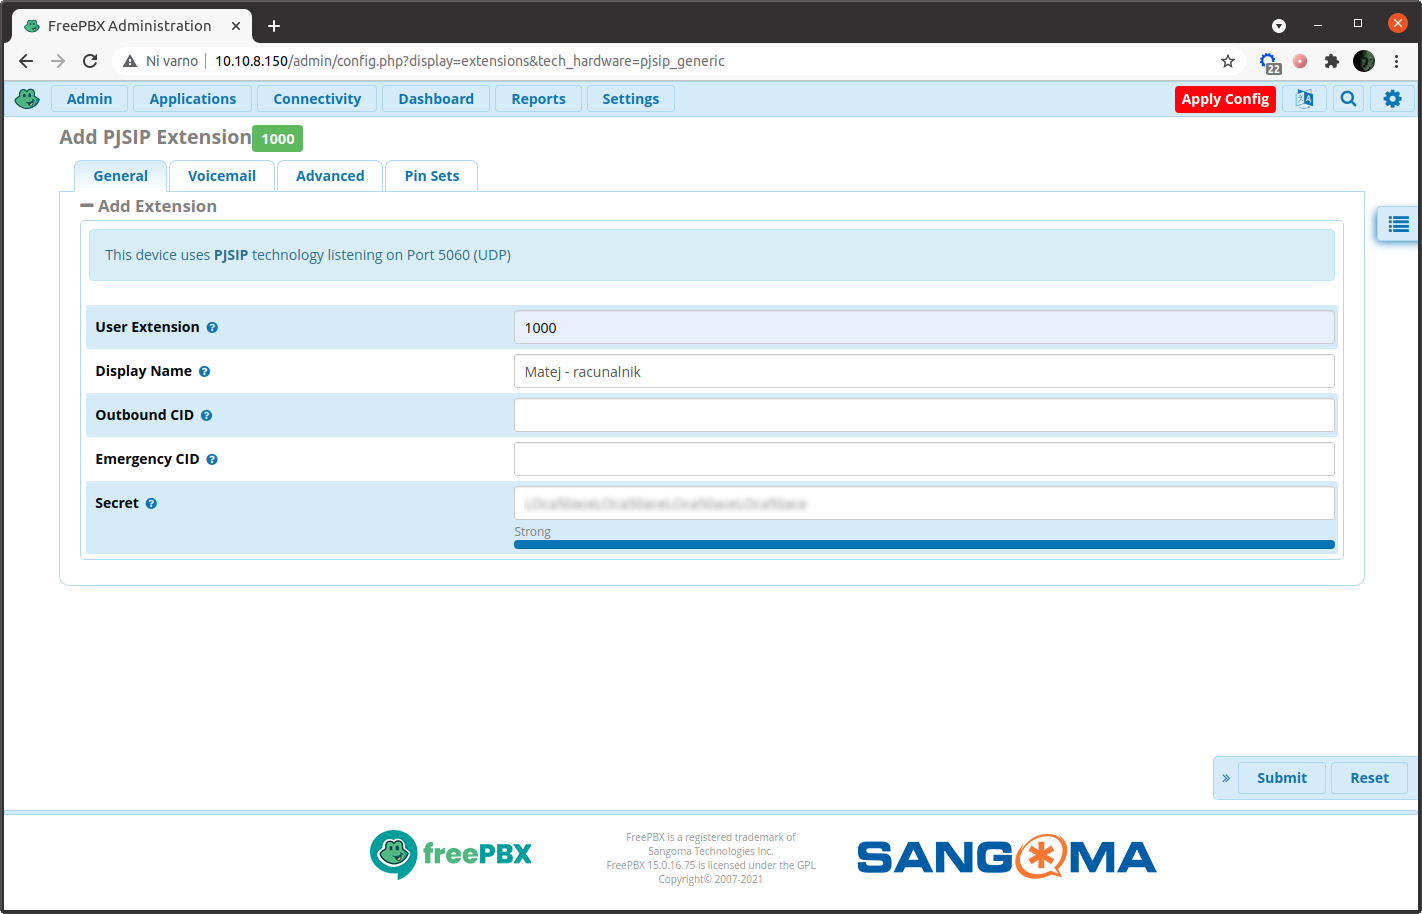Click the gear settings icon in the navbar
The height and width of the screenshot is (914, 1422).
[x=1392, y=98]
